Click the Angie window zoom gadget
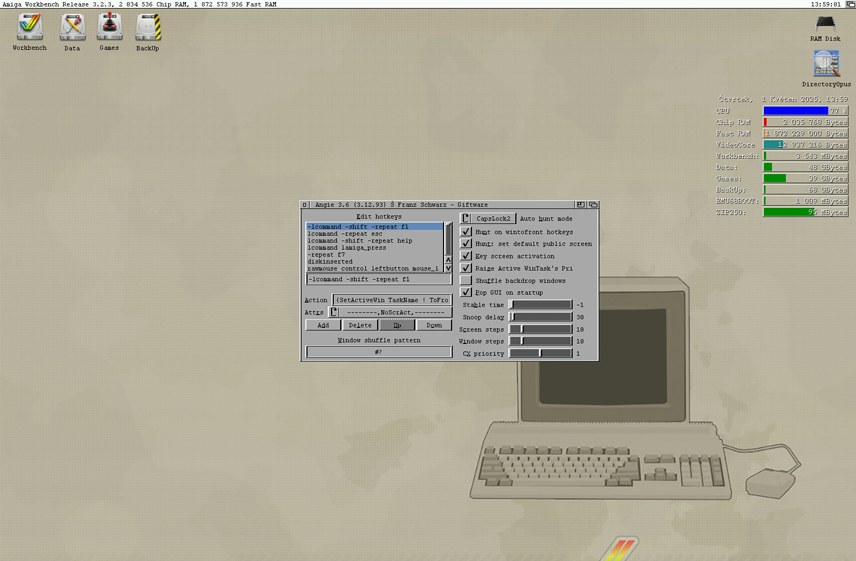Image resolution: width=856 pixels, height=561 pixels. [x=581, y=204]
